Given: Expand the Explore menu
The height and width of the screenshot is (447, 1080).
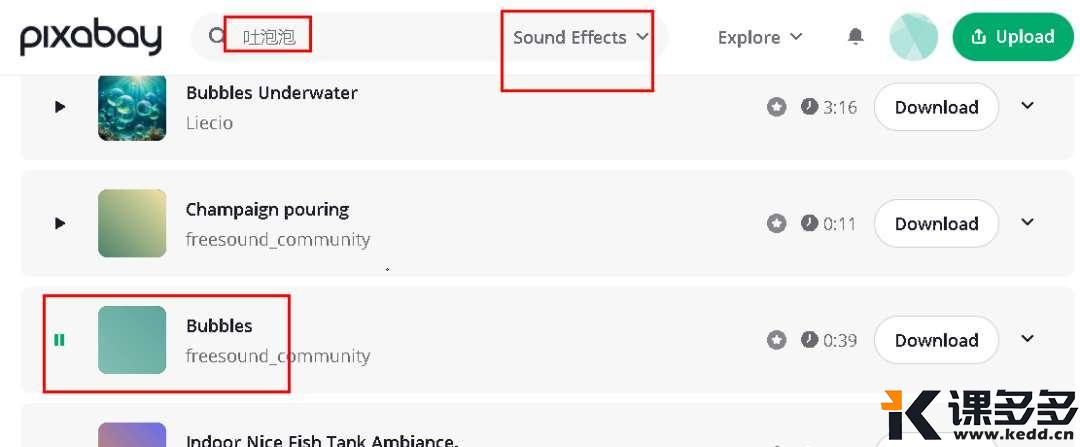Looking at the screenshot, I should point(760,37).
